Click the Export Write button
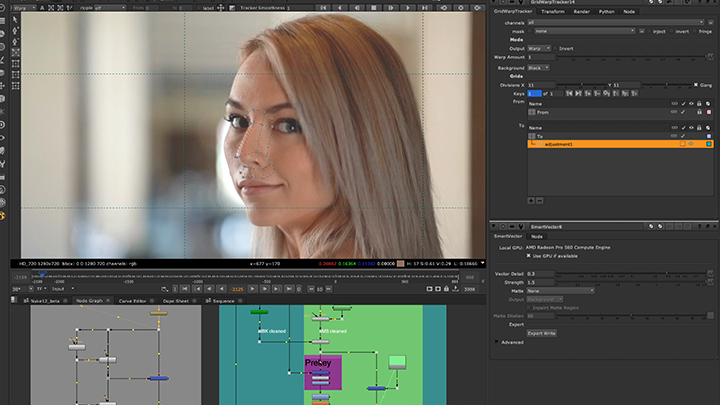The width and height of the screenshot is (720, 405). [542, 332]
